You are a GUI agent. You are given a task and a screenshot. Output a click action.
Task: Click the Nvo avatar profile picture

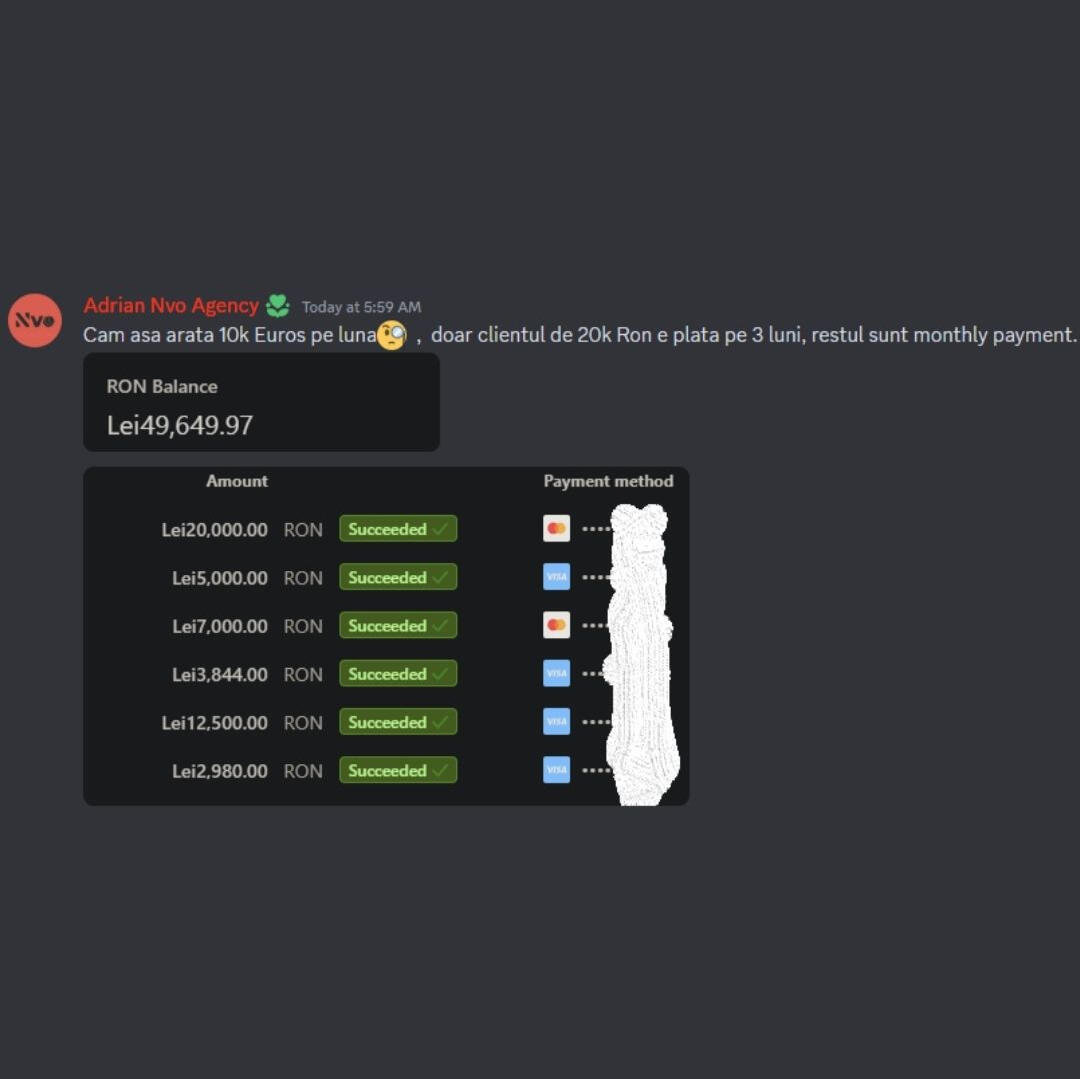[34, 320]
